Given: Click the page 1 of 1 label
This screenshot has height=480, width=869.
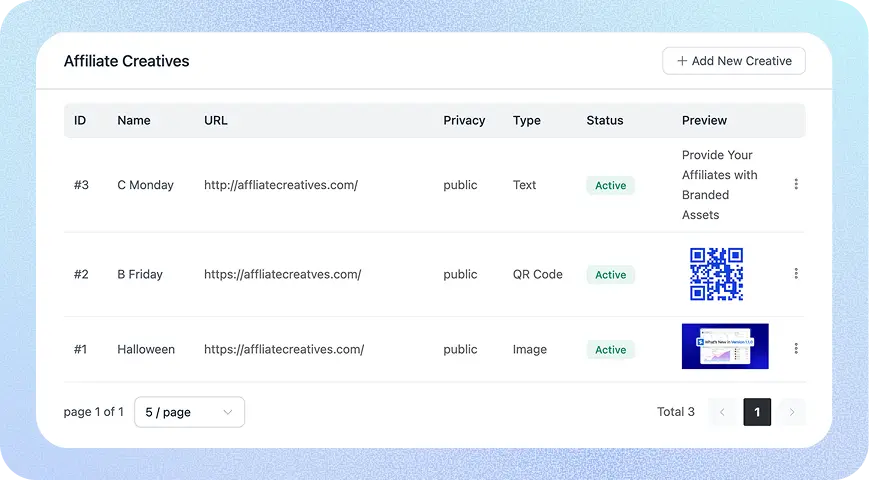Looking at the screenshot, I should [x=94, y=412].
